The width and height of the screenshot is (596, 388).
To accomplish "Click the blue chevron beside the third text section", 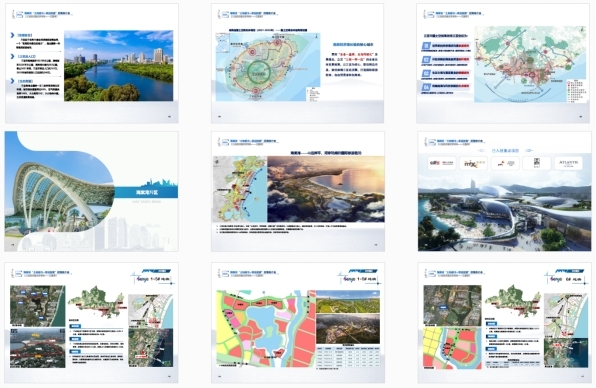I will click(13, 81).
